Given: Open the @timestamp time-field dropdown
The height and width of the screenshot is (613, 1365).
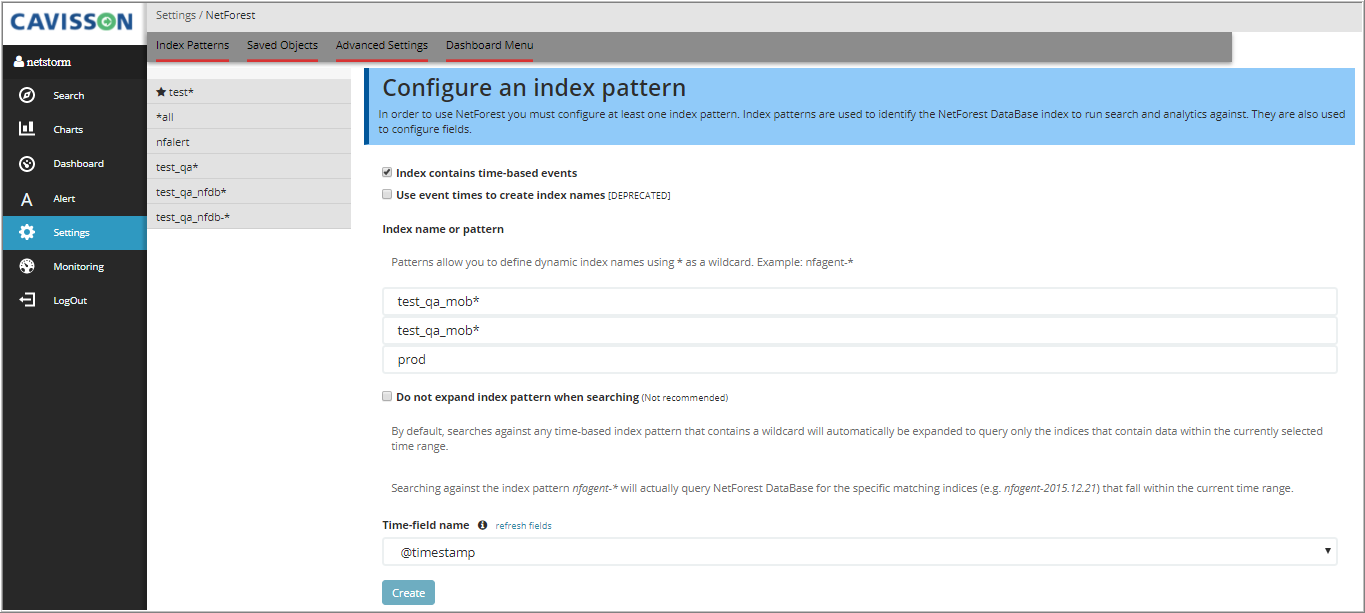Looking at the screenshot, I should [x=859, y=552].
